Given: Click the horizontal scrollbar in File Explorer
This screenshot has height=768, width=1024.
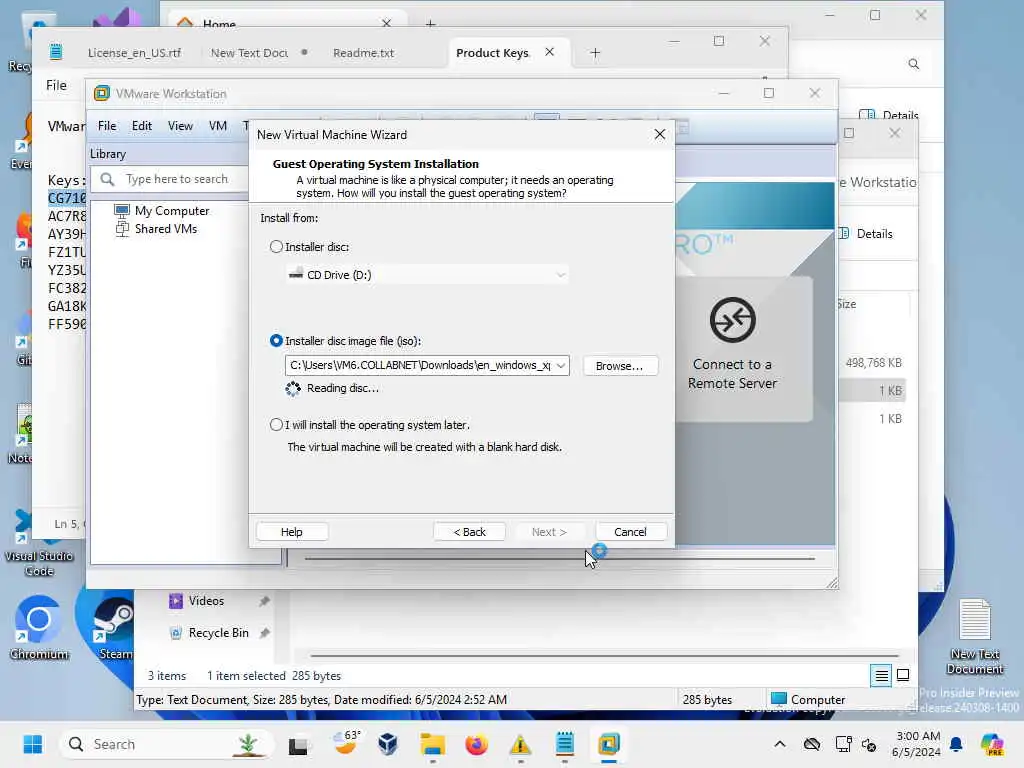Looking at the screenshot, I should pyautogui.click(x=604, y=655).
